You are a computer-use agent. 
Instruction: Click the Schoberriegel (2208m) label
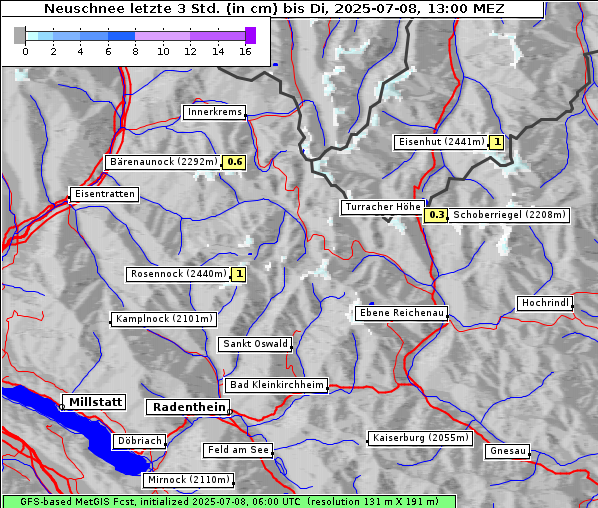click(x=509, y=215)
